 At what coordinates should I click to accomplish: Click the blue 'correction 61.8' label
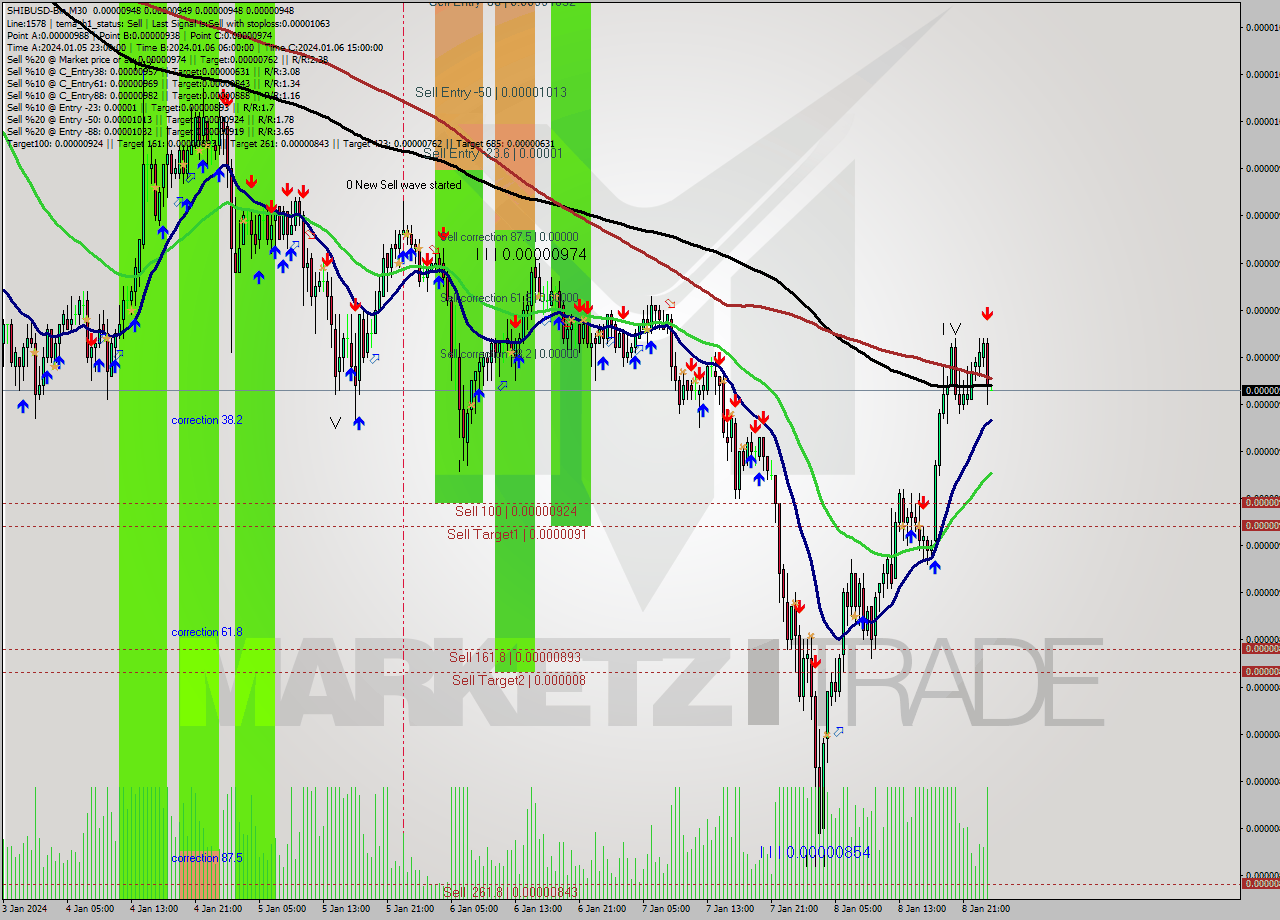[207, 632]
